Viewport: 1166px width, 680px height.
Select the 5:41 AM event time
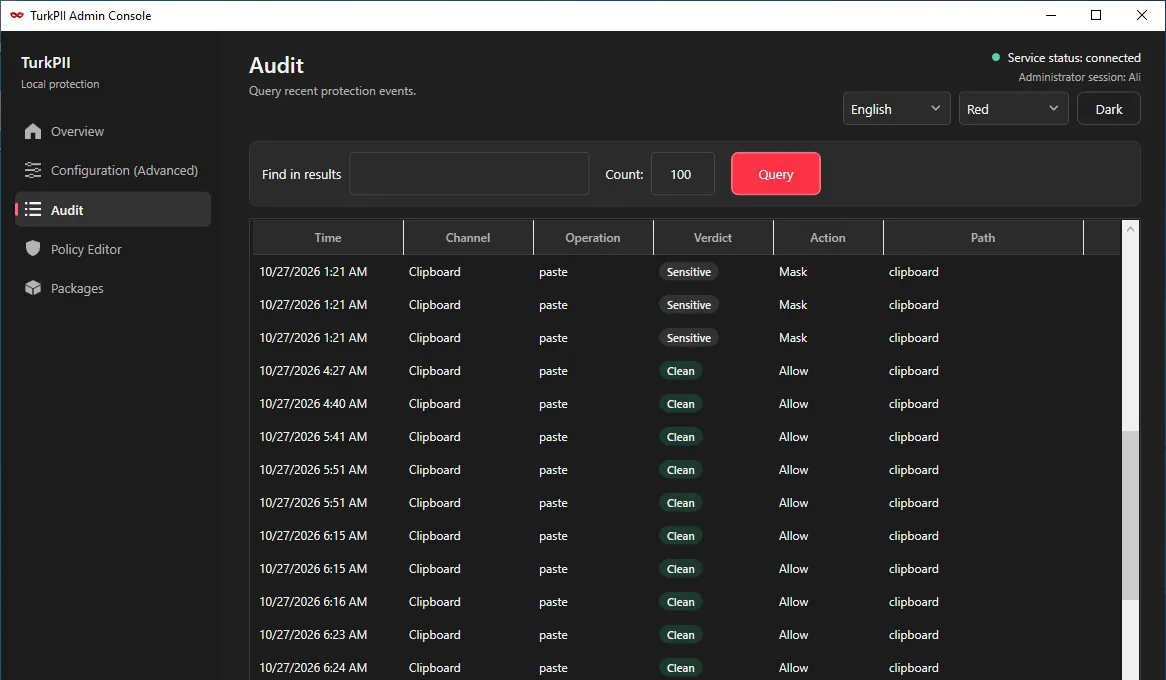[x=313, y=437]
